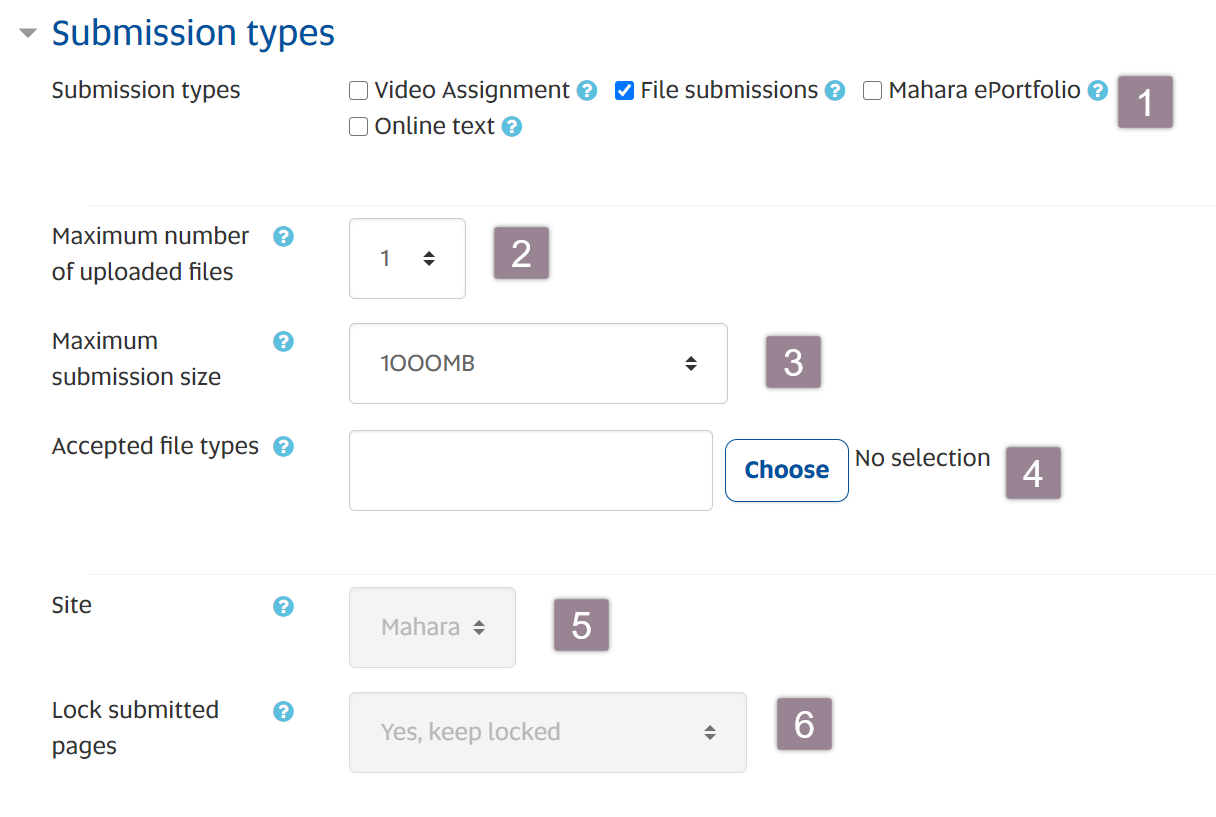Click the Choose button for file types
1216x817 pixels.
[786, 470]
